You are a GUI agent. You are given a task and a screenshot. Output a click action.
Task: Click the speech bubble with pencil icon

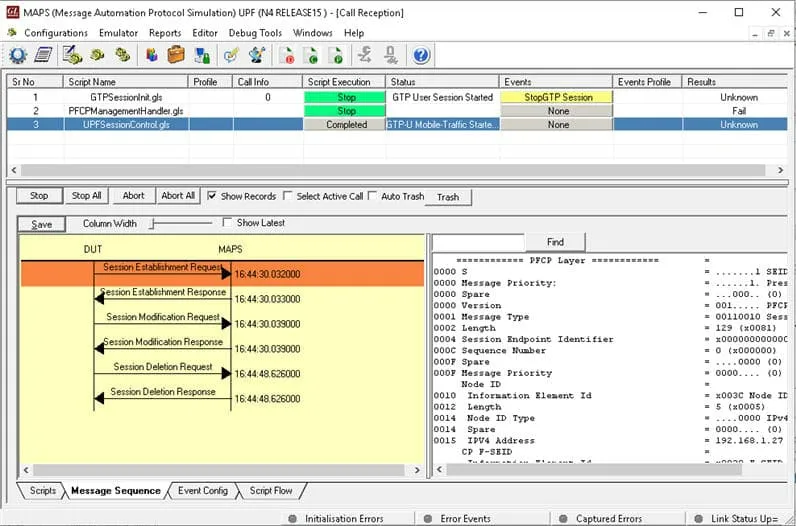pyautogui.click(x=231, y=55)
